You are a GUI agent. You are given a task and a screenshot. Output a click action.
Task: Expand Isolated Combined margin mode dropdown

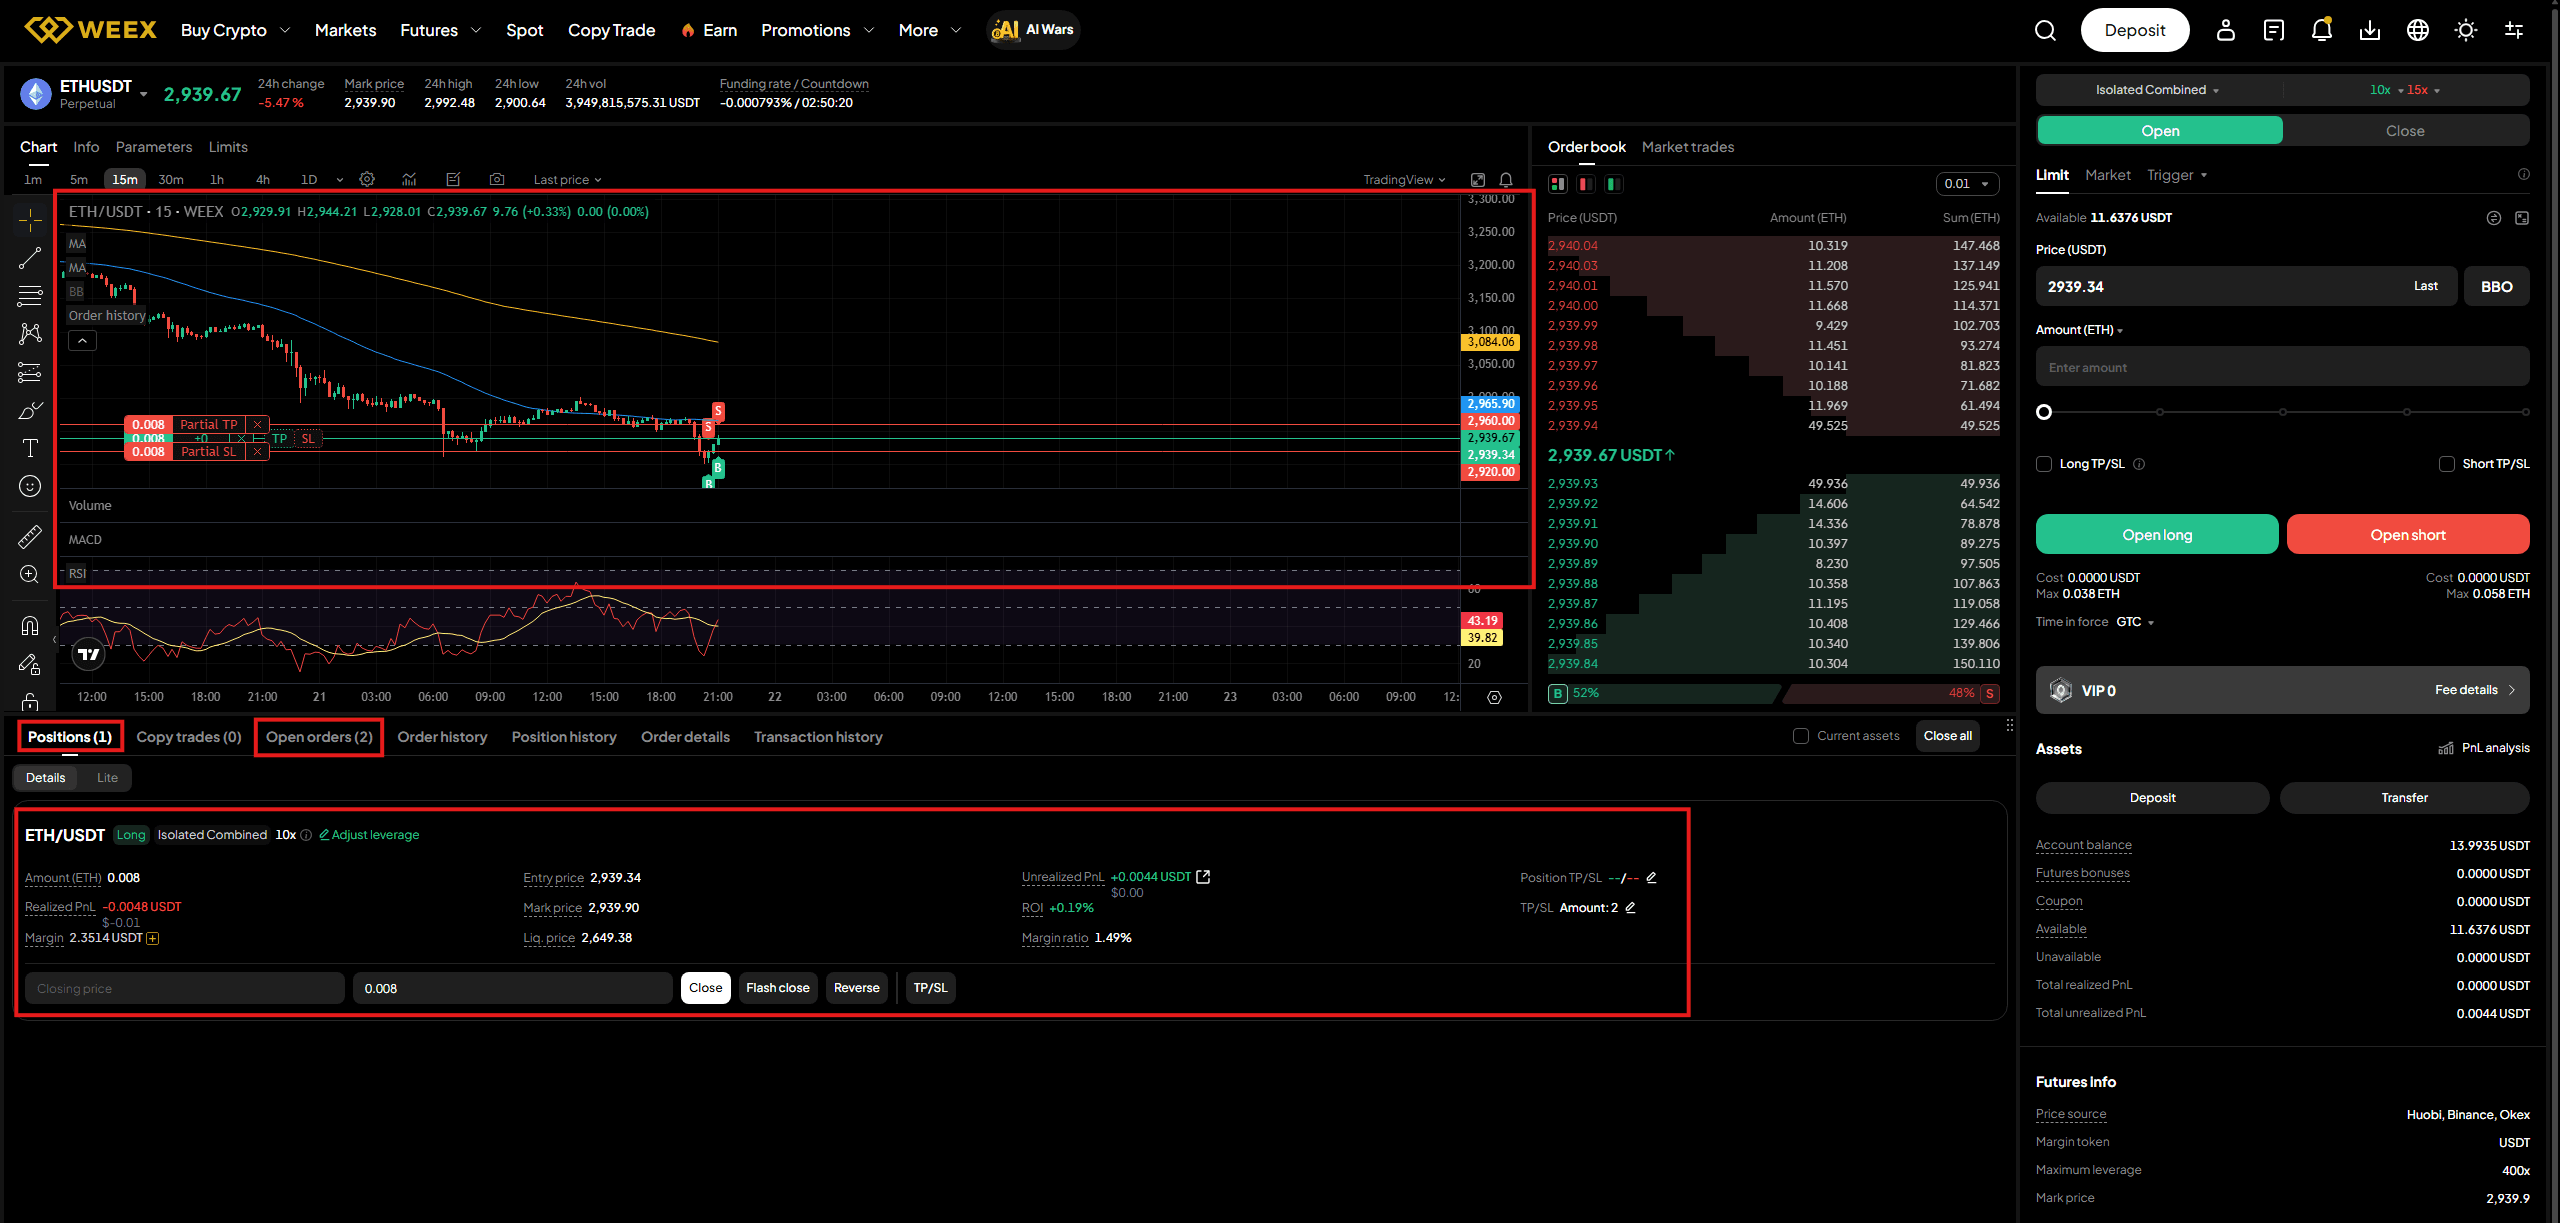point(2157,90)
